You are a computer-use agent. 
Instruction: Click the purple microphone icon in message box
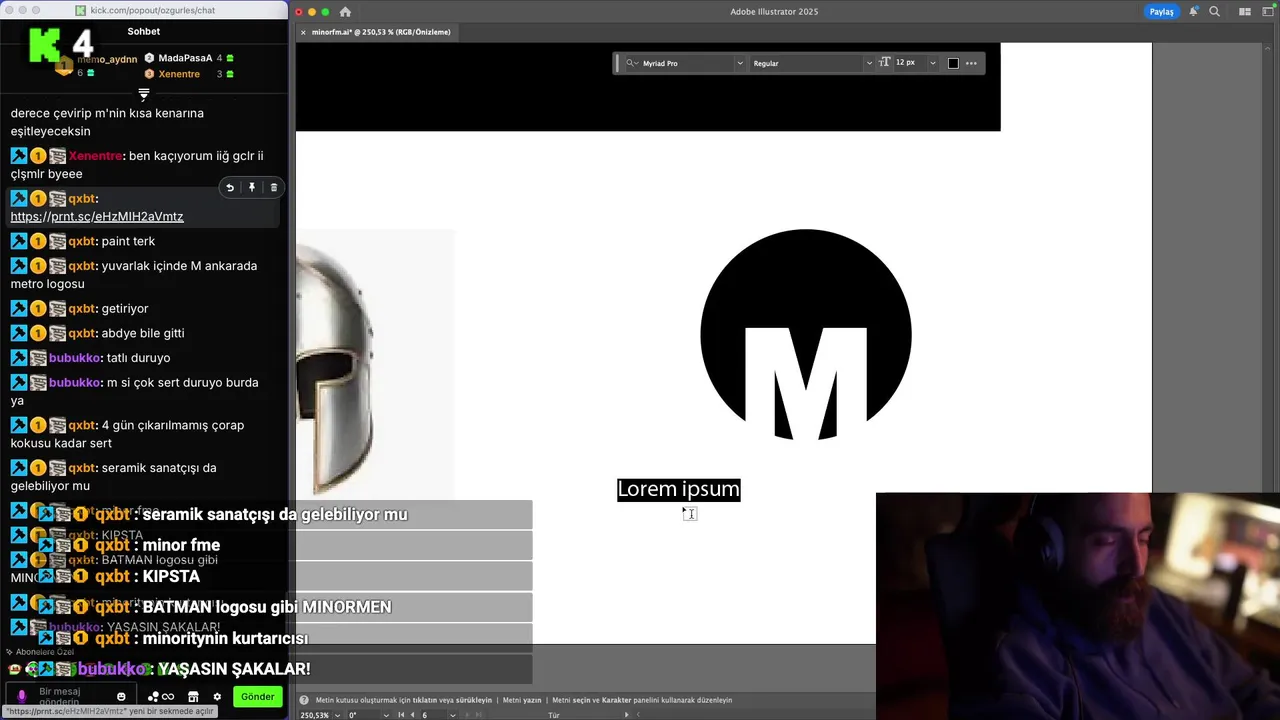[22, 696]
